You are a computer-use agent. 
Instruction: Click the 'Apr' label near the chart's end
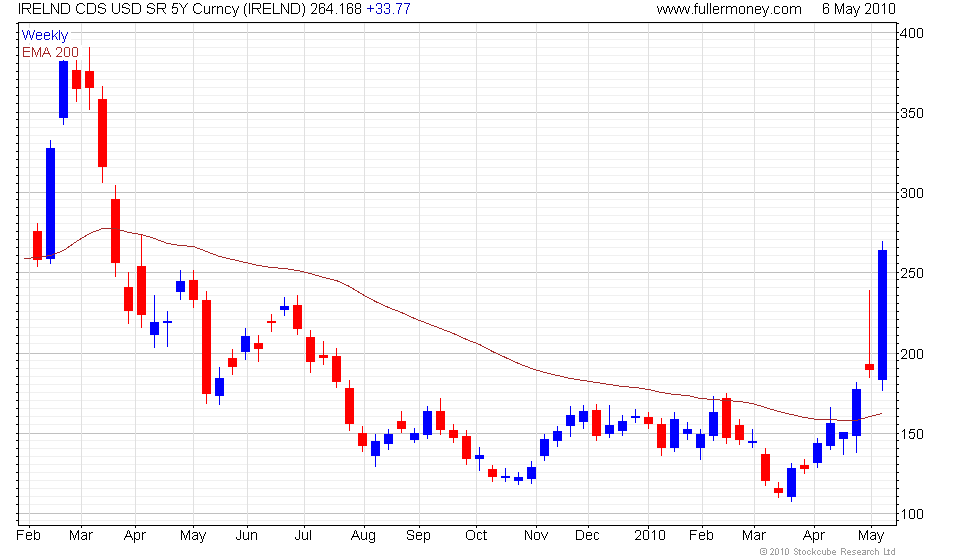[x=813, y=536]
